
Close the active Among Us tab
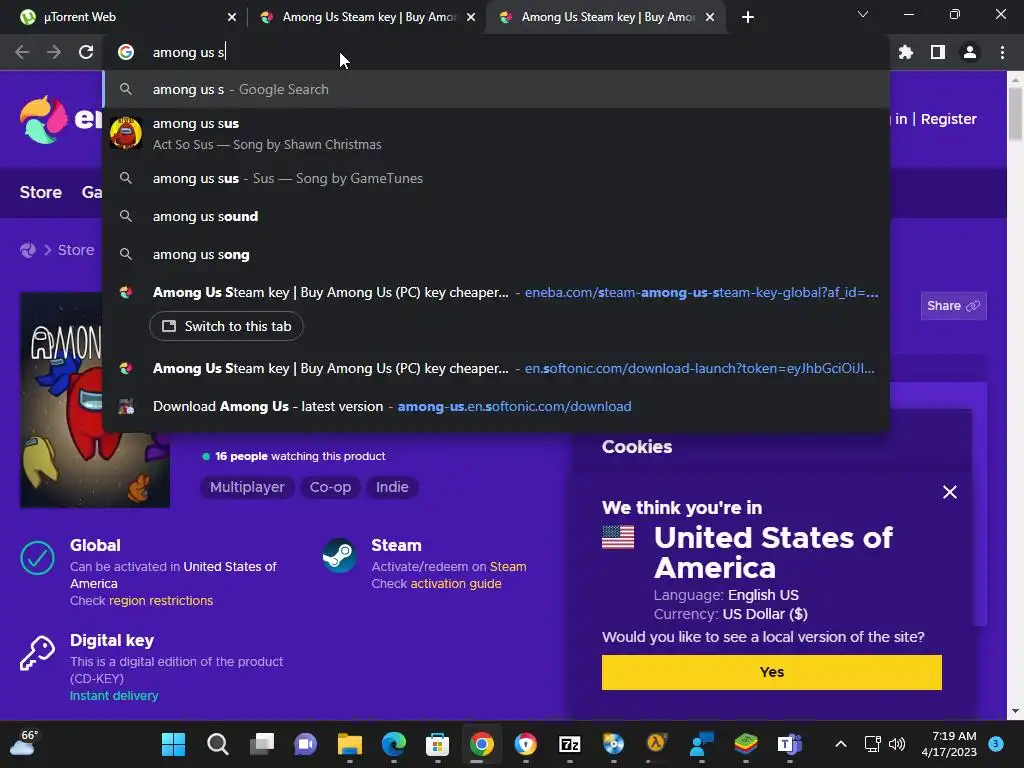pyautogui.click(x=710, y=17)
